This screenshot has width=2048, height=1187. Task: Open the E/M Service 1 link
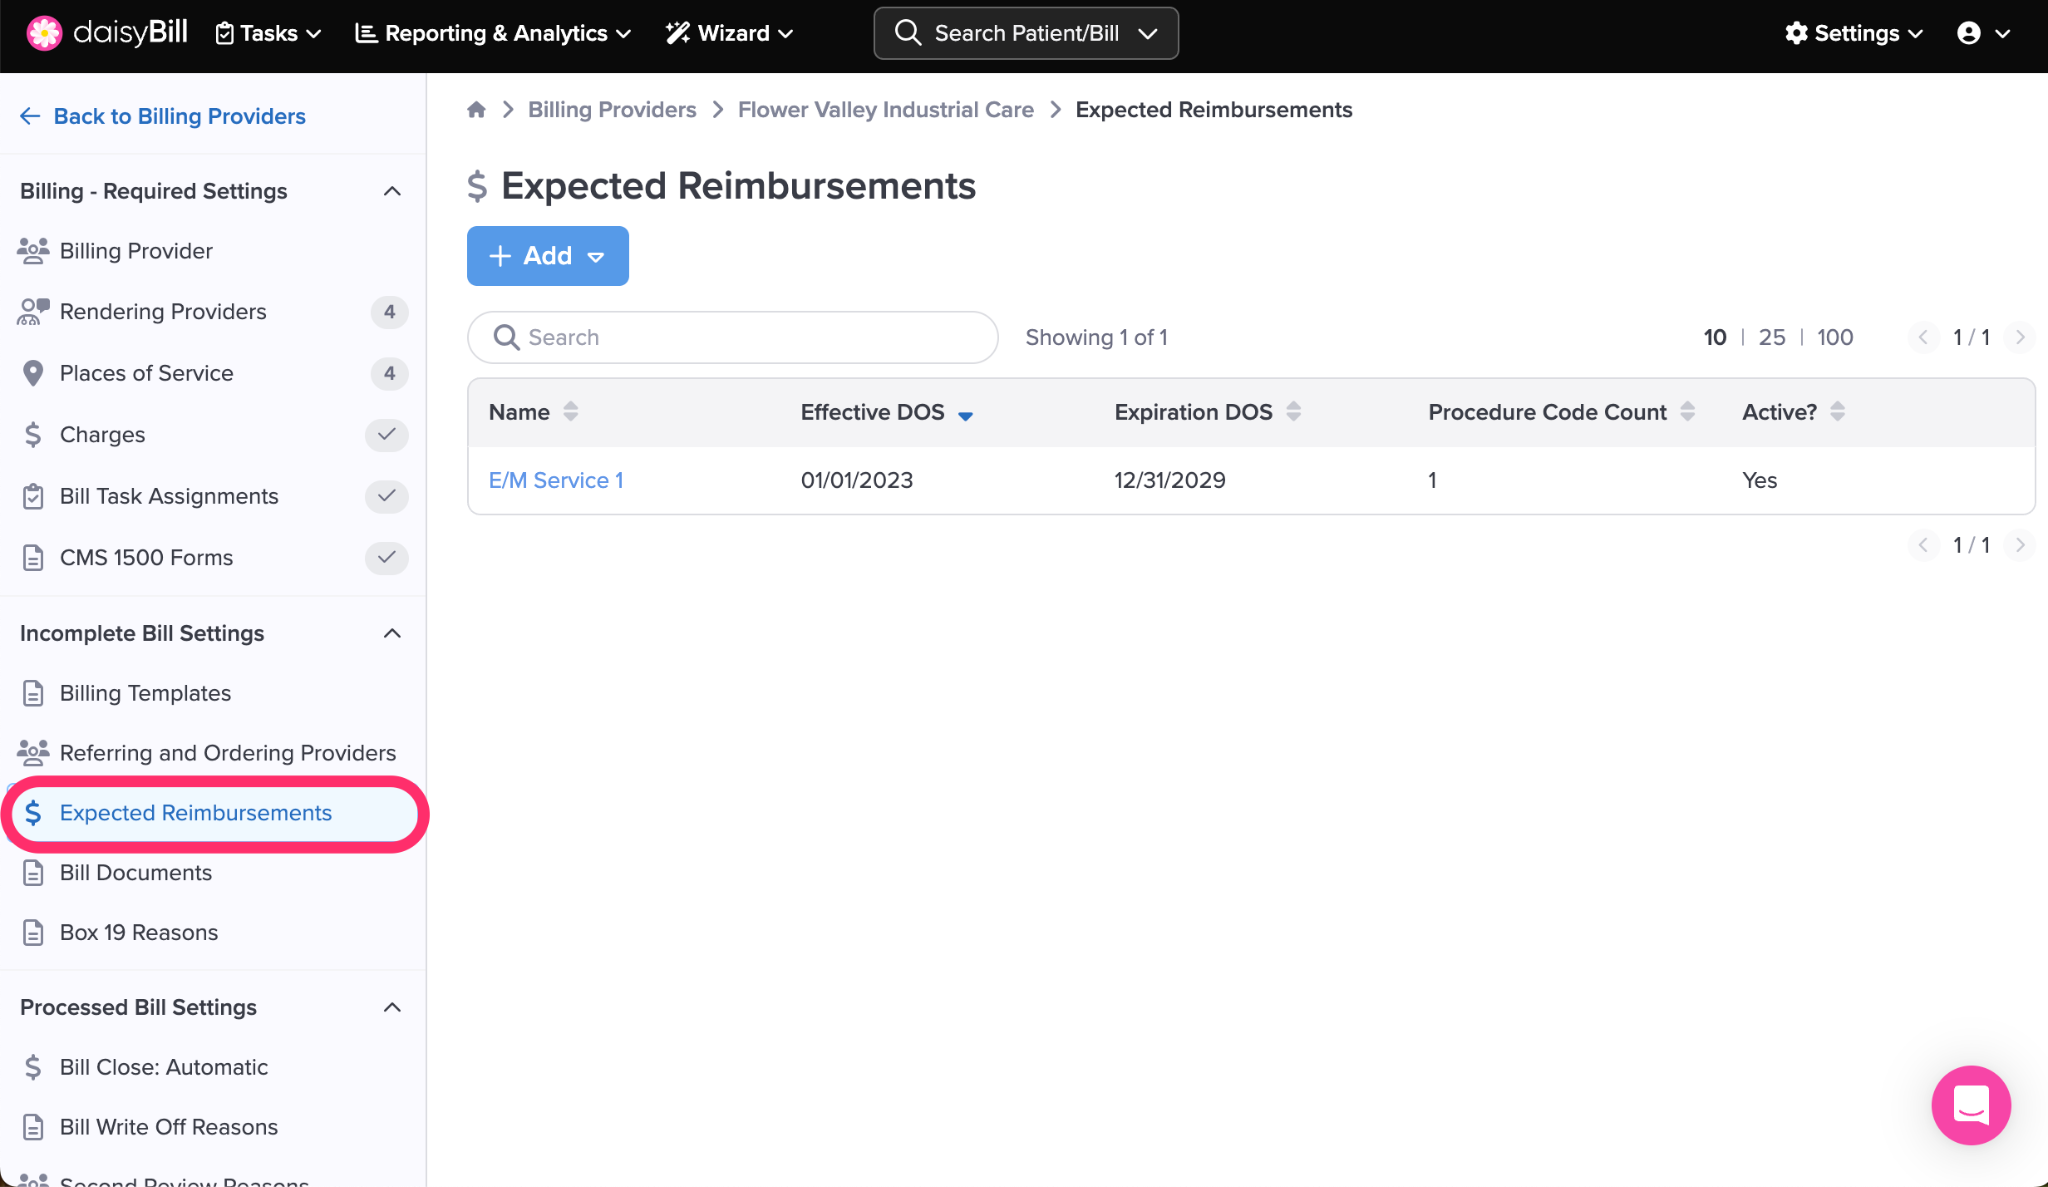coord(556,480)
